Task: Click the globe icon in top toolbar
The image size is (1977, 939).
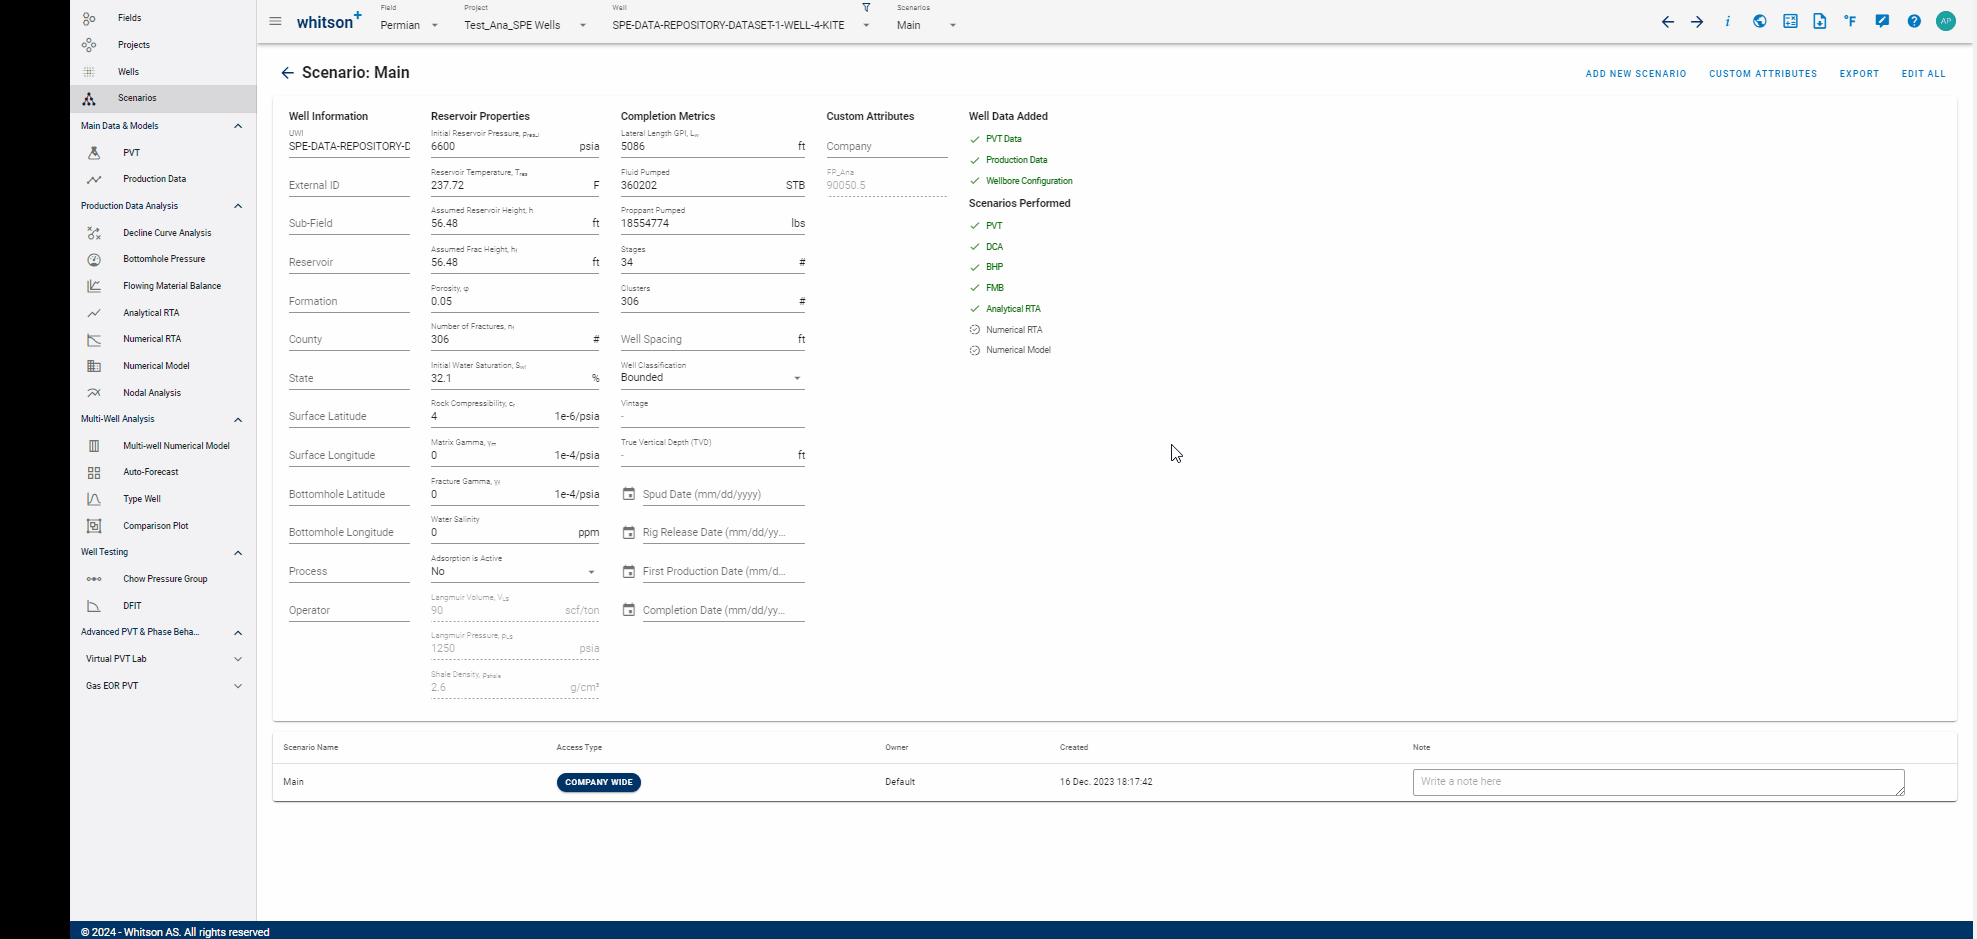Action: coord(1759,21)
